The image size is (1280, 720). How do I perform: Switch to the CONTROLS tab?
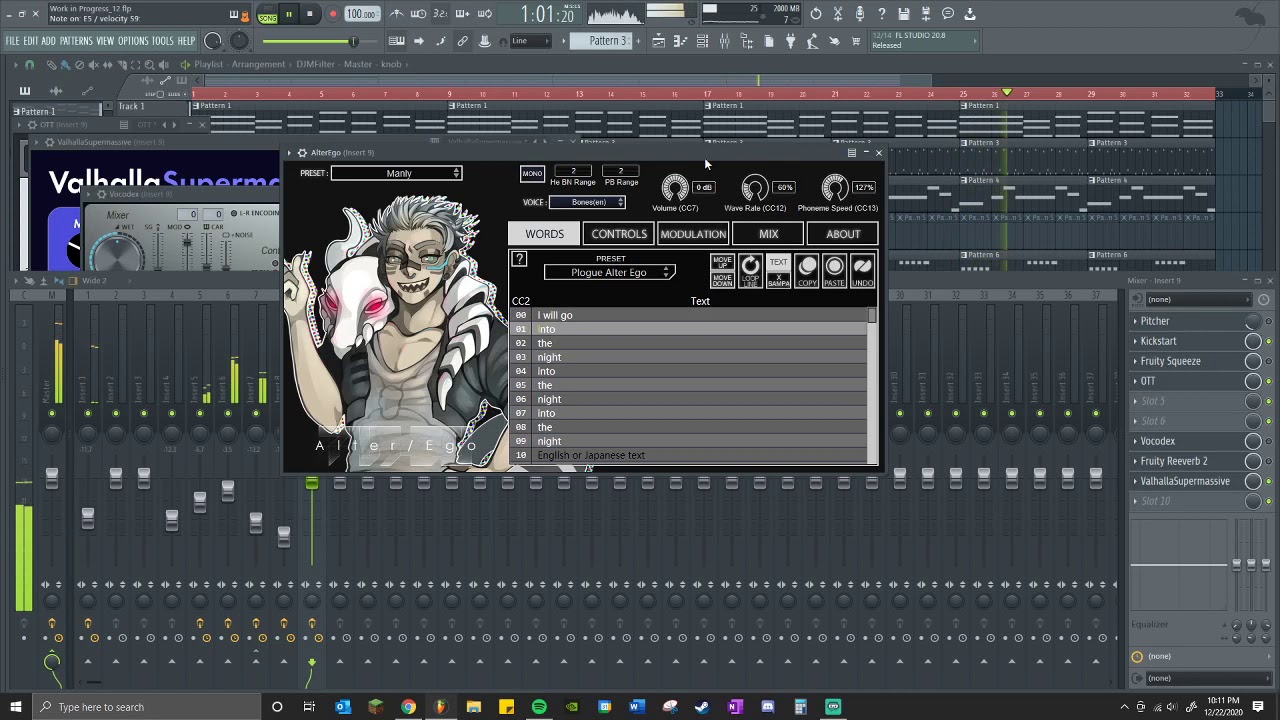619,234
